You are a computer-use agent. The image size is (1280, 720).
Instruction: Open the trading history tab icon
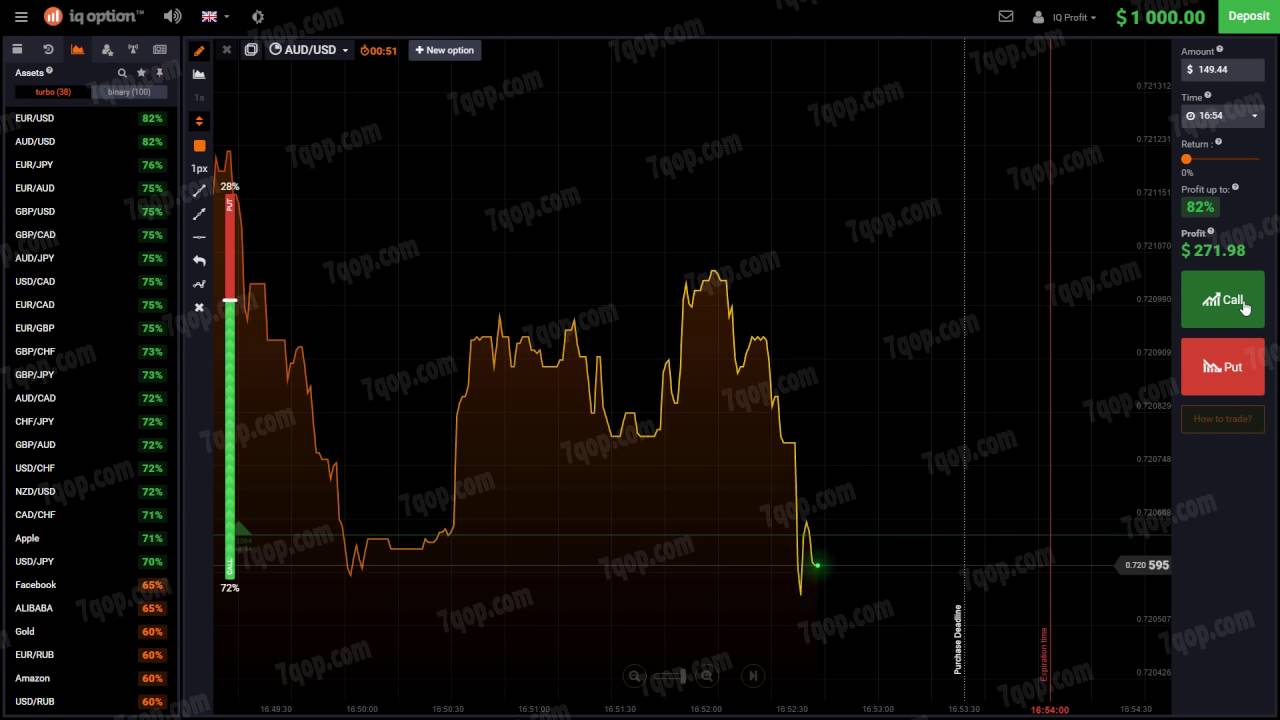48,49
